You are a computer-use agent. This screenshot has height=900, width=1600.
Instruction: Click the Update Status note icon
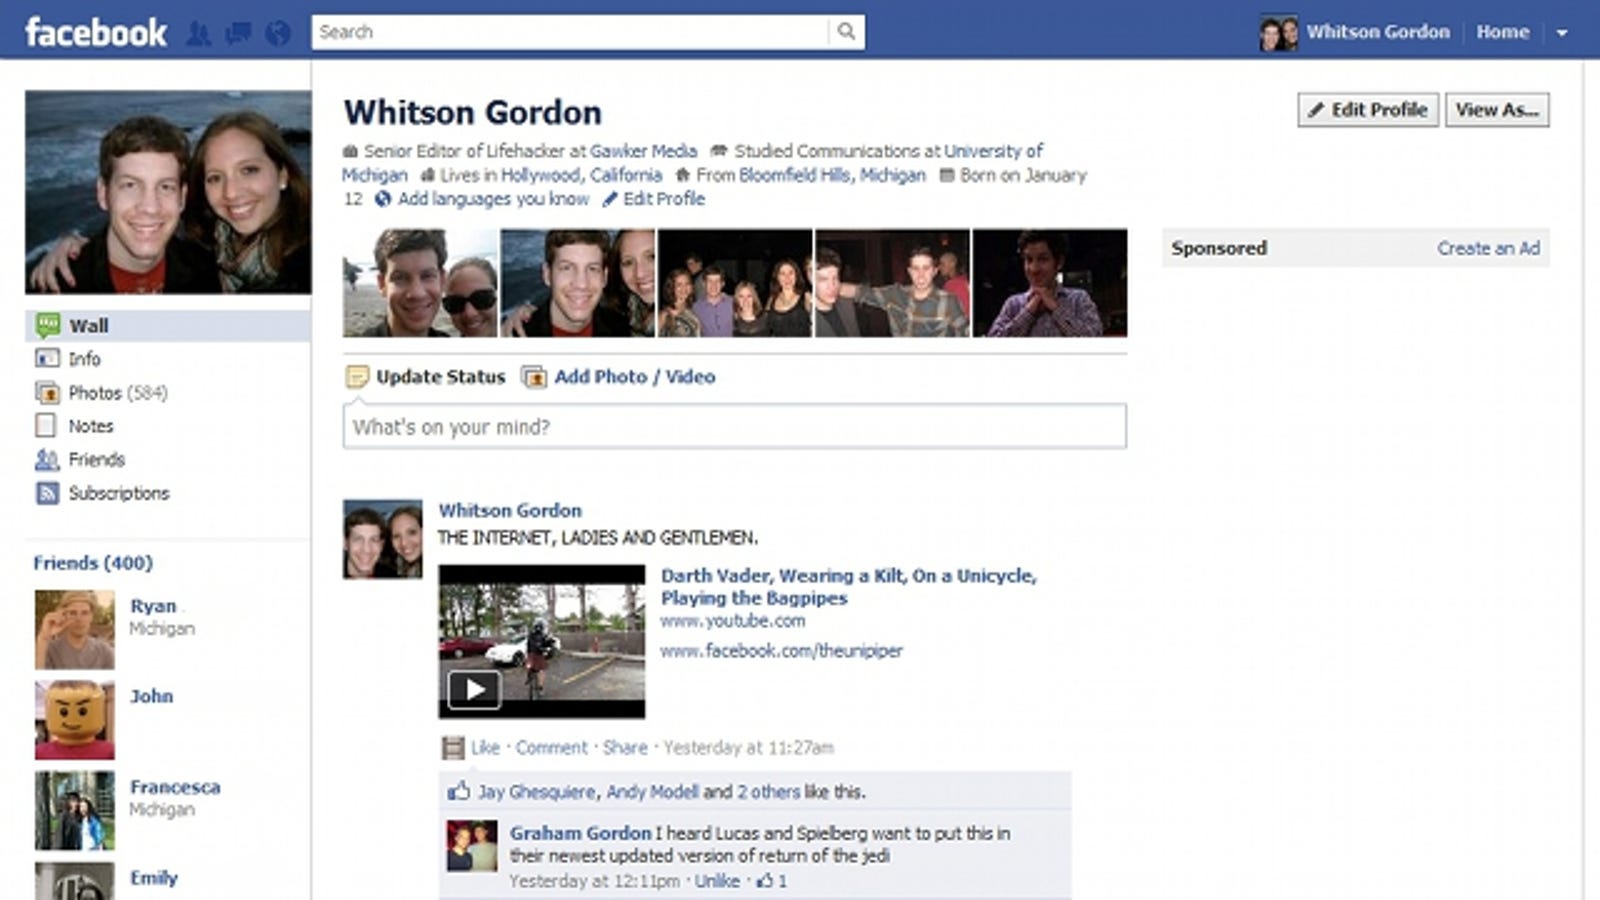coord(357,377)
